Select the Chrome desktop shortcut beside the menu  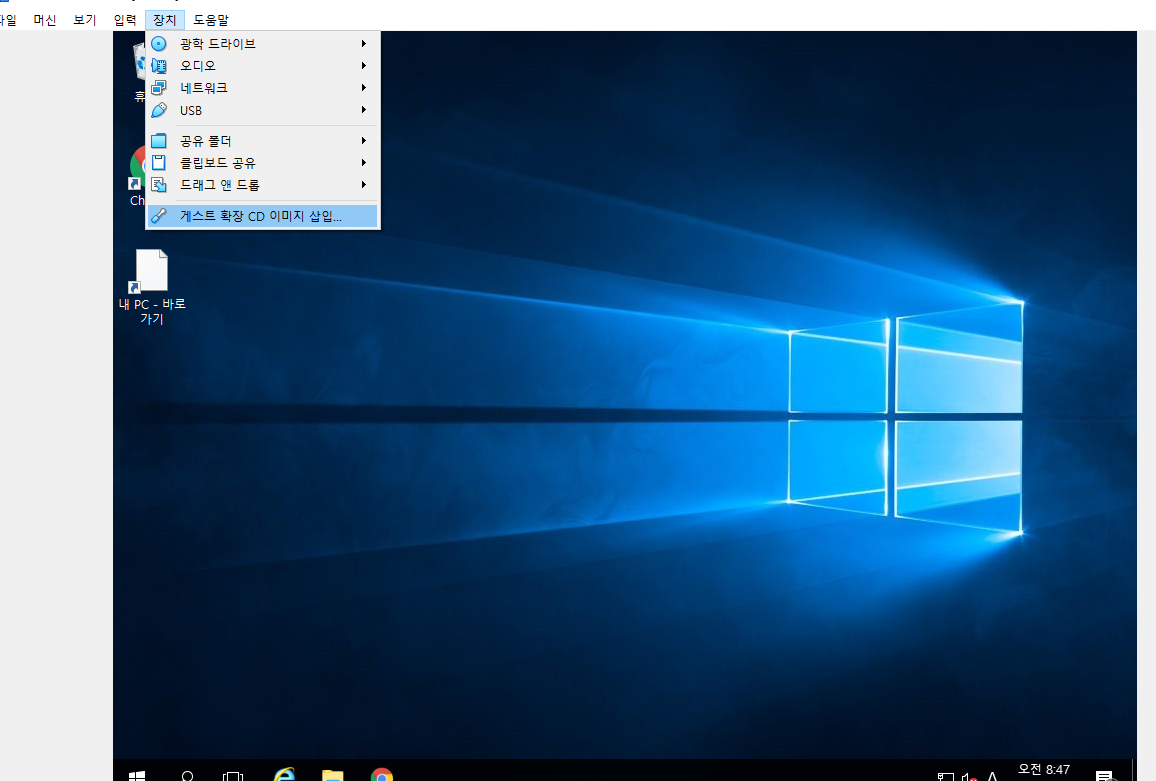[x=136, y=177]
